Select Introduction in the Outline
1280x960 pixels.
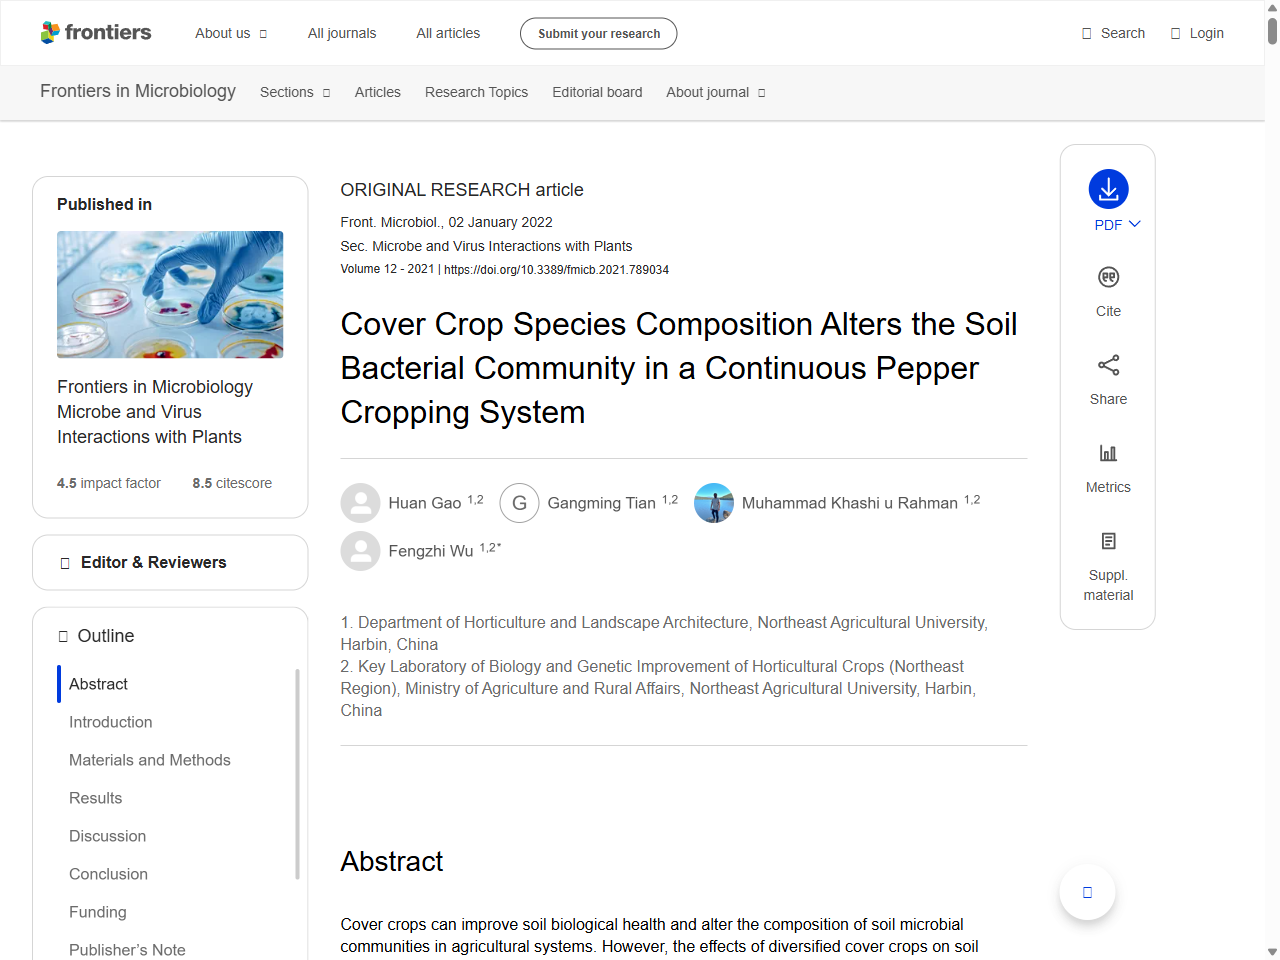pos(110,722)
